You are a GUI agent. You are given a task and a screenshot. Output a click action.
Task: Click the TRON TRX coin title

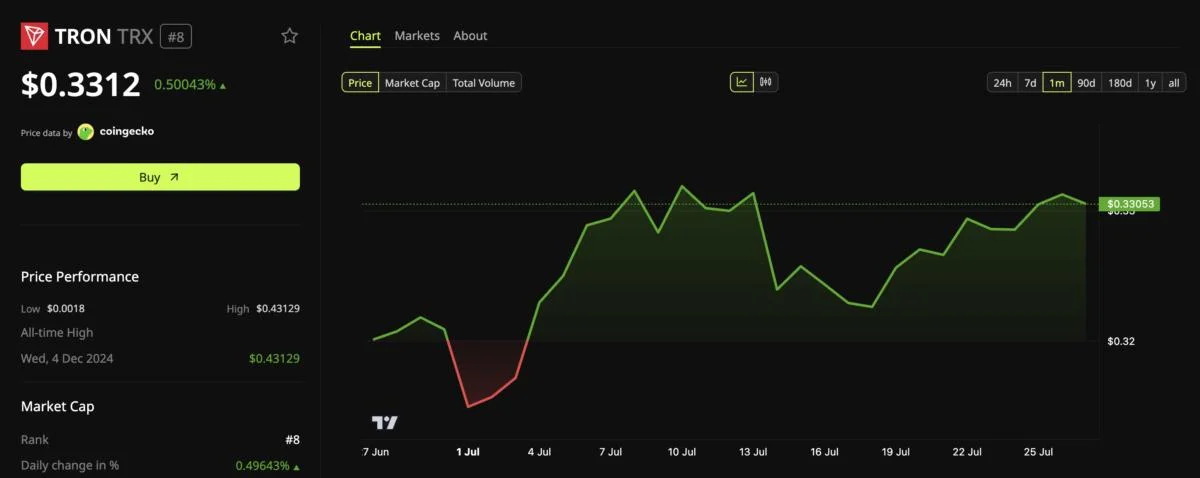[x=104, y=37]
